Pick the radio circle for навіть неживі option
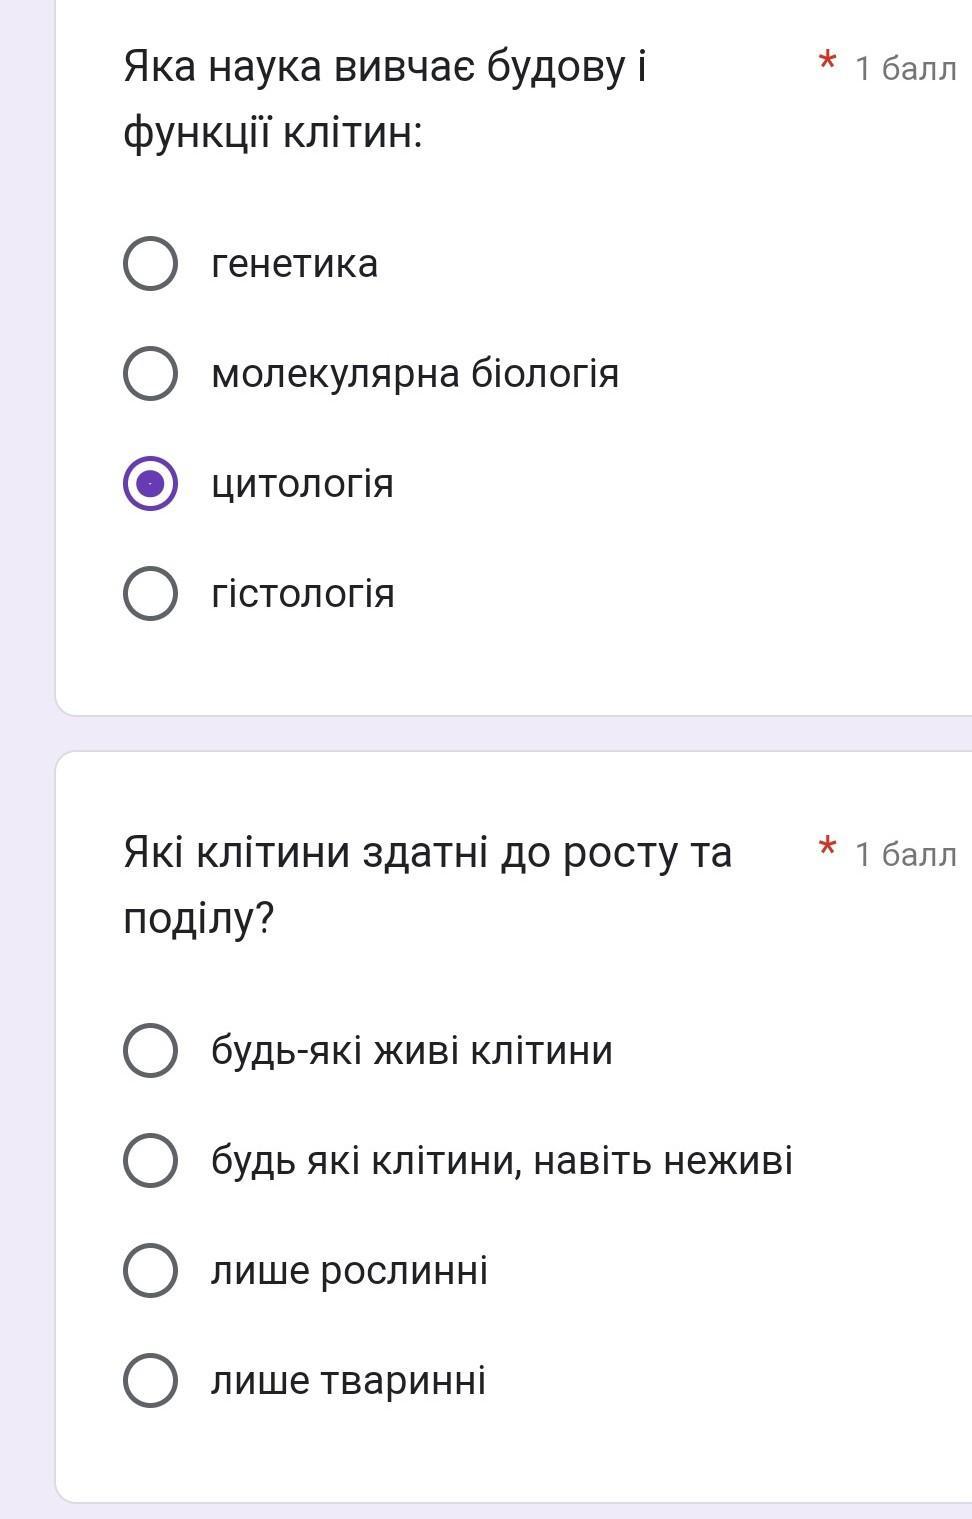 coord(151,1161)
